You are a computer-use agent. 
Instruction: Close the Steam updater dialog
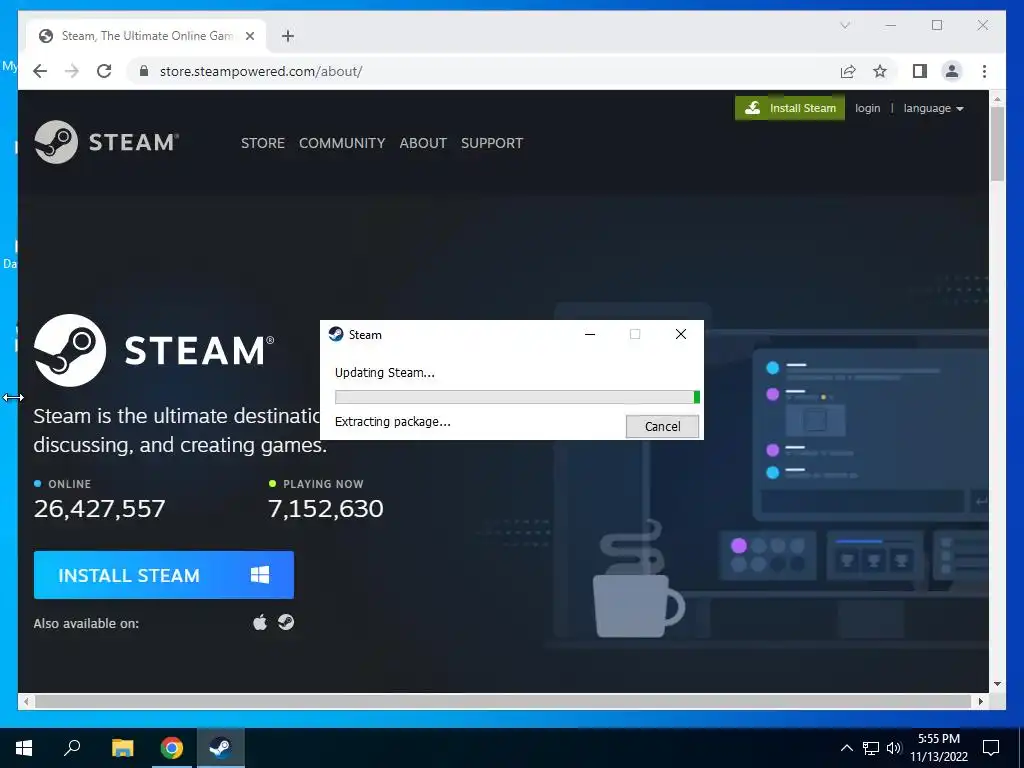(680, 334)
